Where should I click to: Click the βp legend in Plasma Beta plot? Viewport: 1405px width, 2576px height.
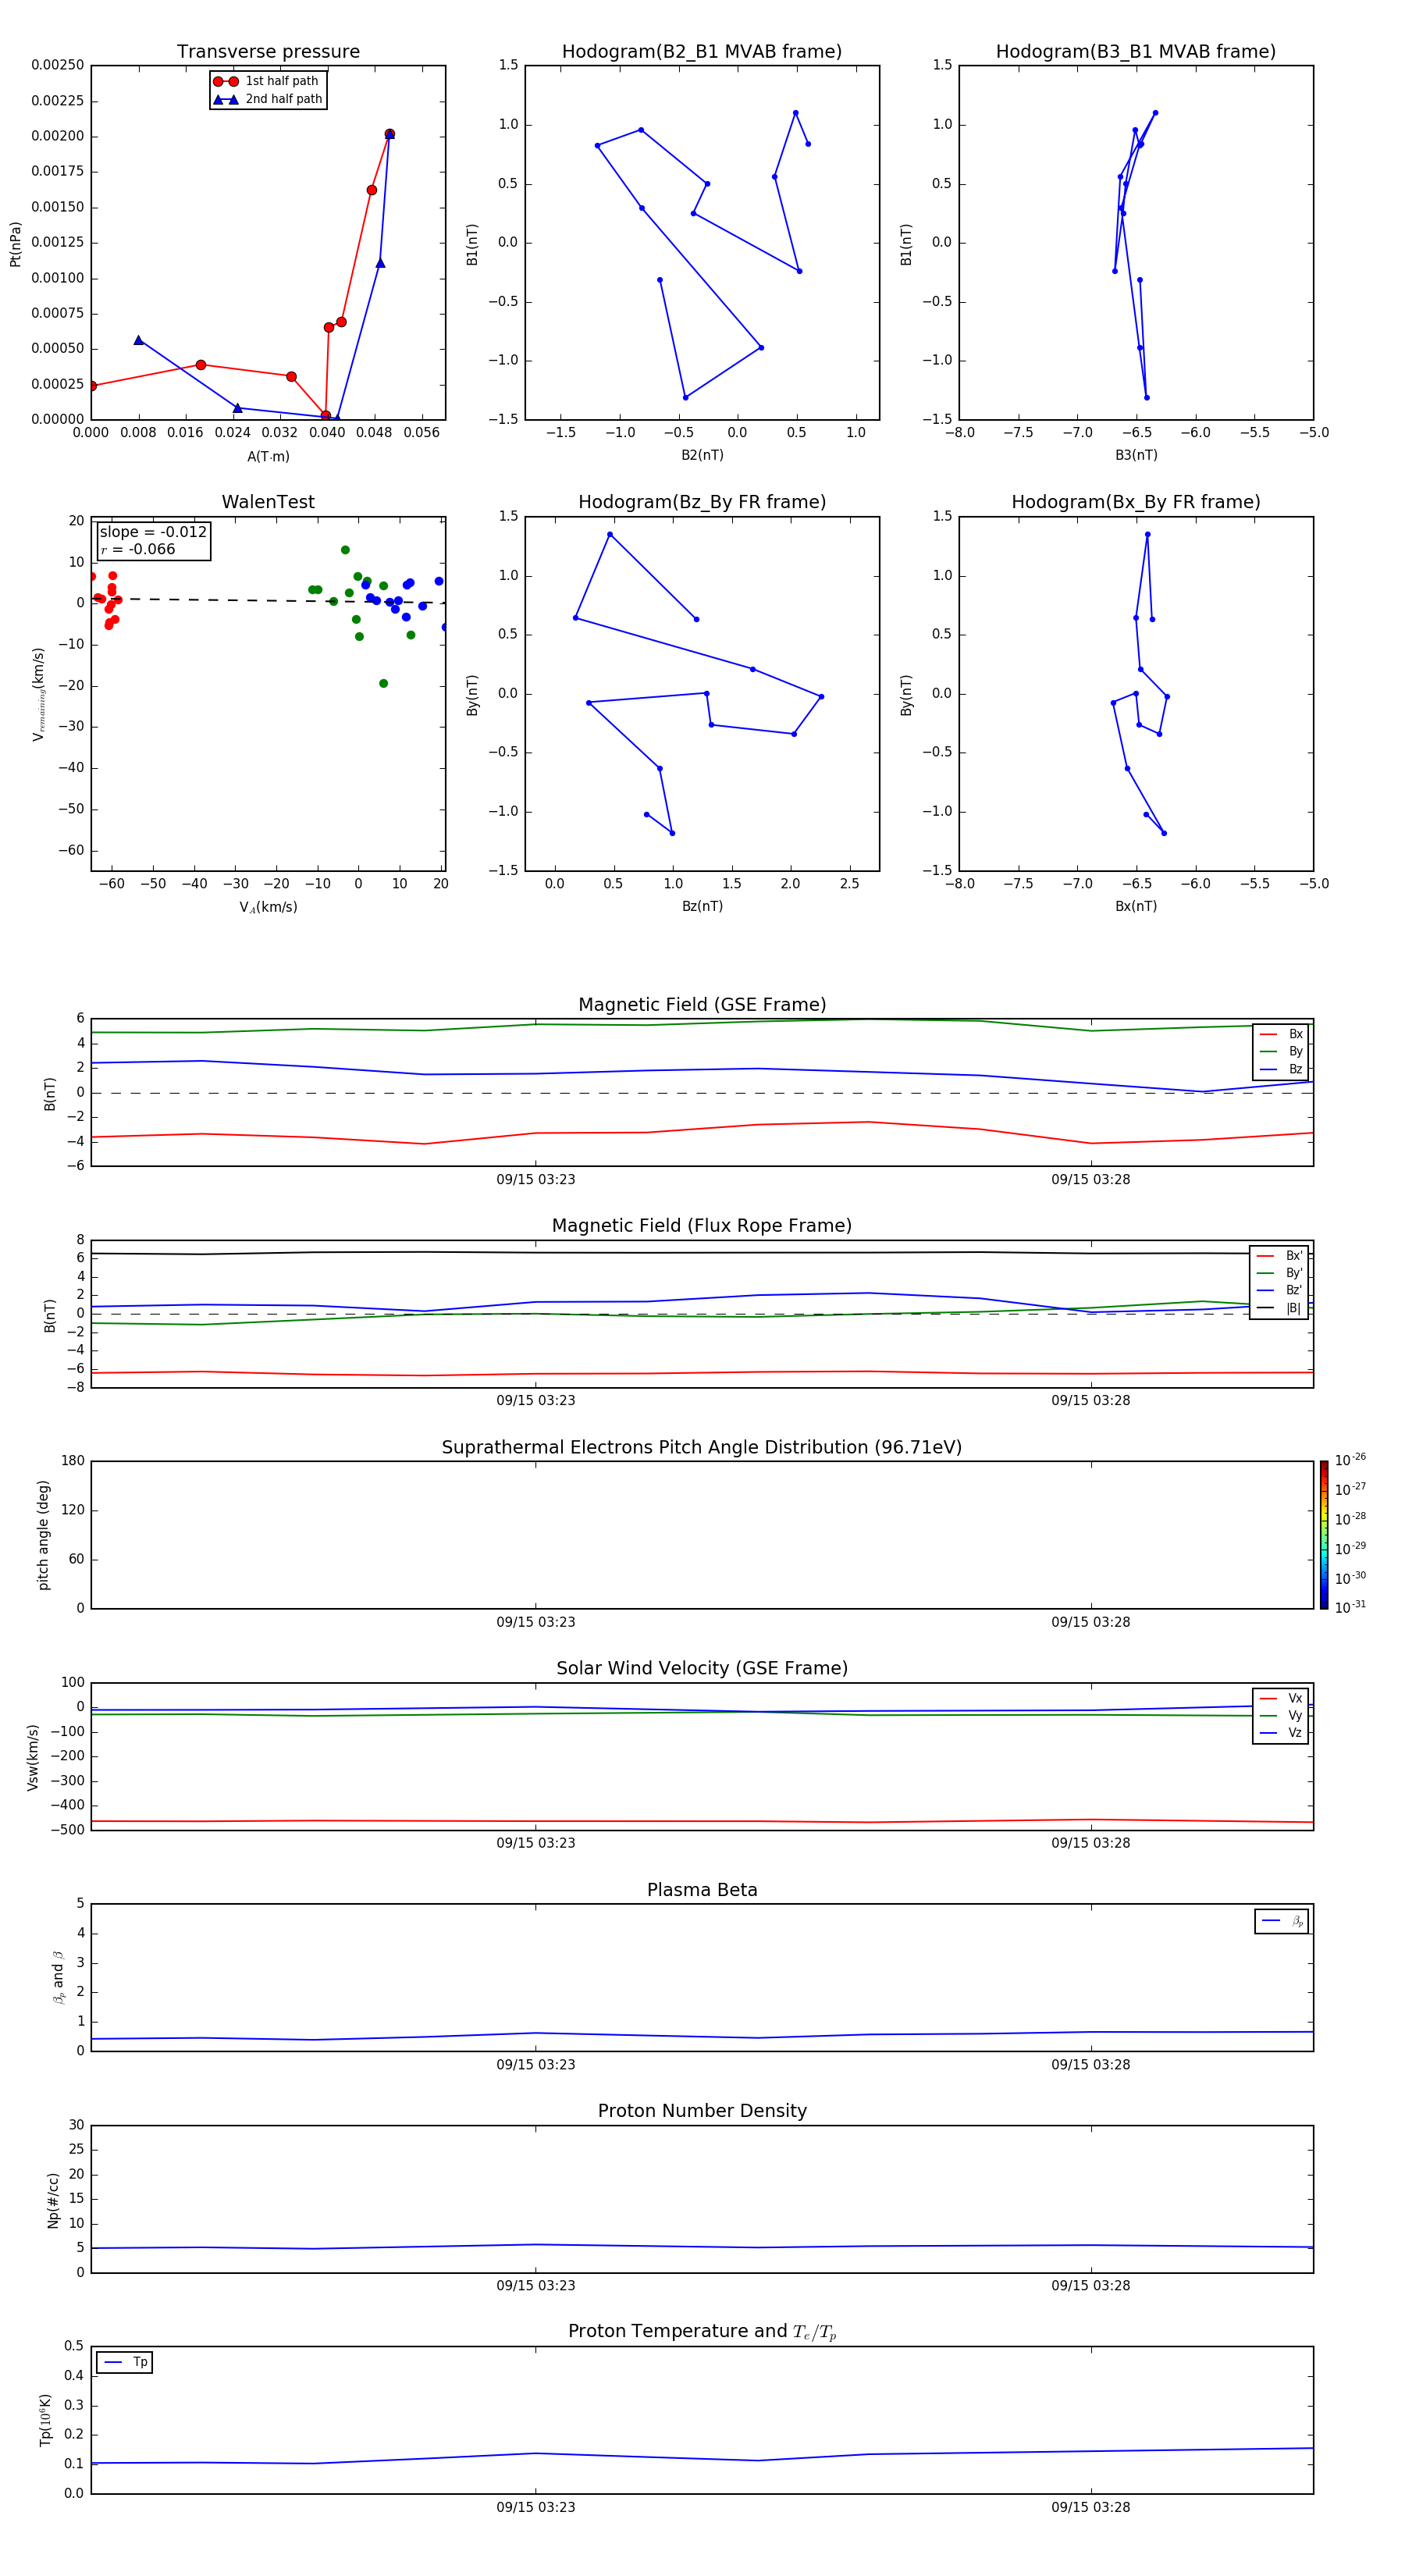1282,1921
